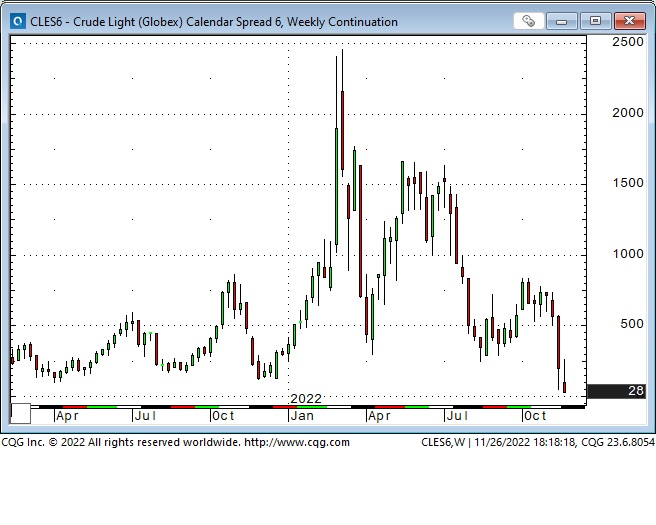The height and width of the screenshot is (525, 656).
Task: Click the first 'Oct' label on time axis
Action: pos(223,416)
